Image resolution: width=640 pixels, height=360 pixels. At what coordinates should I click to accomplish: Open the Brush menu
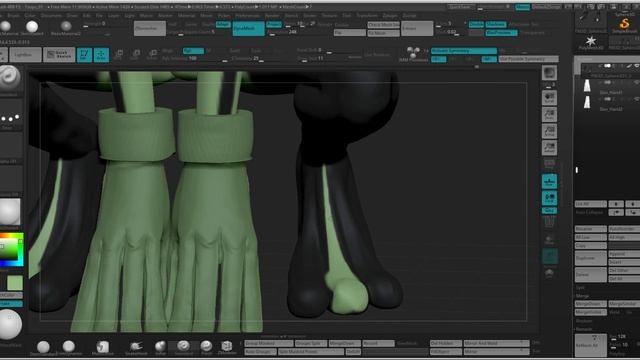tap(13, 16)
